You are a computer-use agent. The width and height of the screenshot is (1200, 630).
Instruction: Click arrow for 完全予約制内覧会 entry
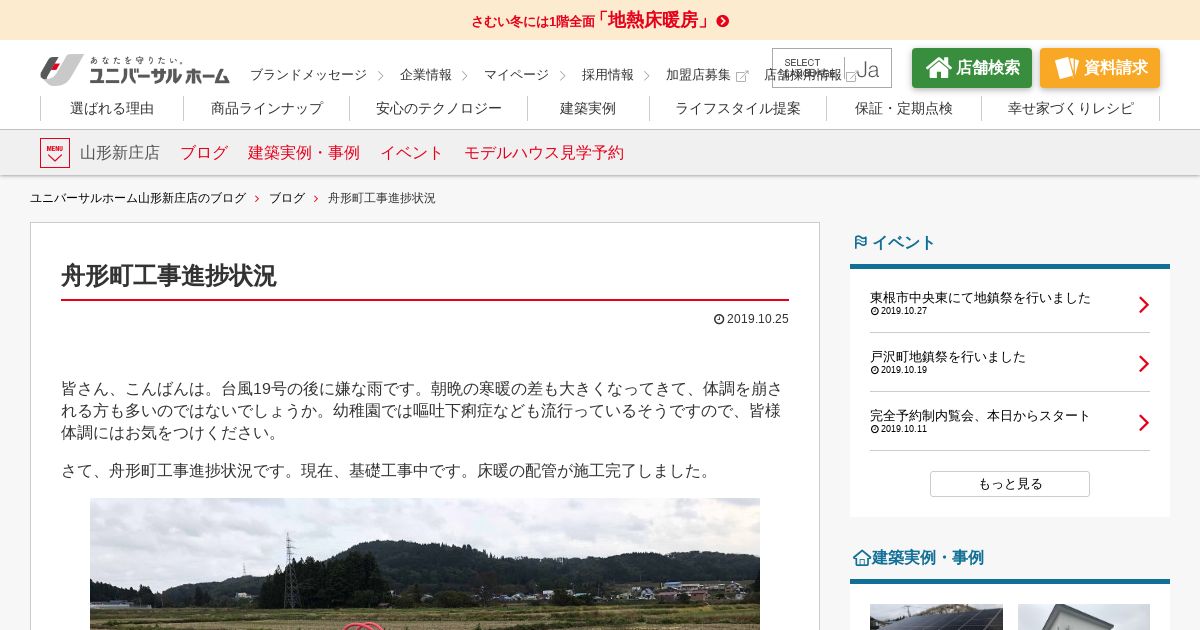click(1144, 422)
